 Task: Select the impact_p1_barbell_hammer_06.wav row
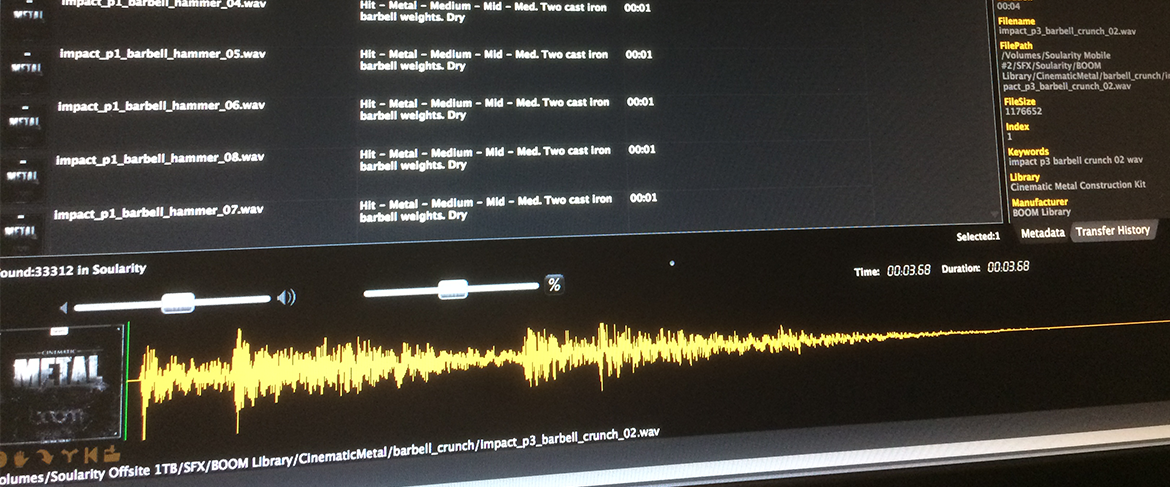161,105
